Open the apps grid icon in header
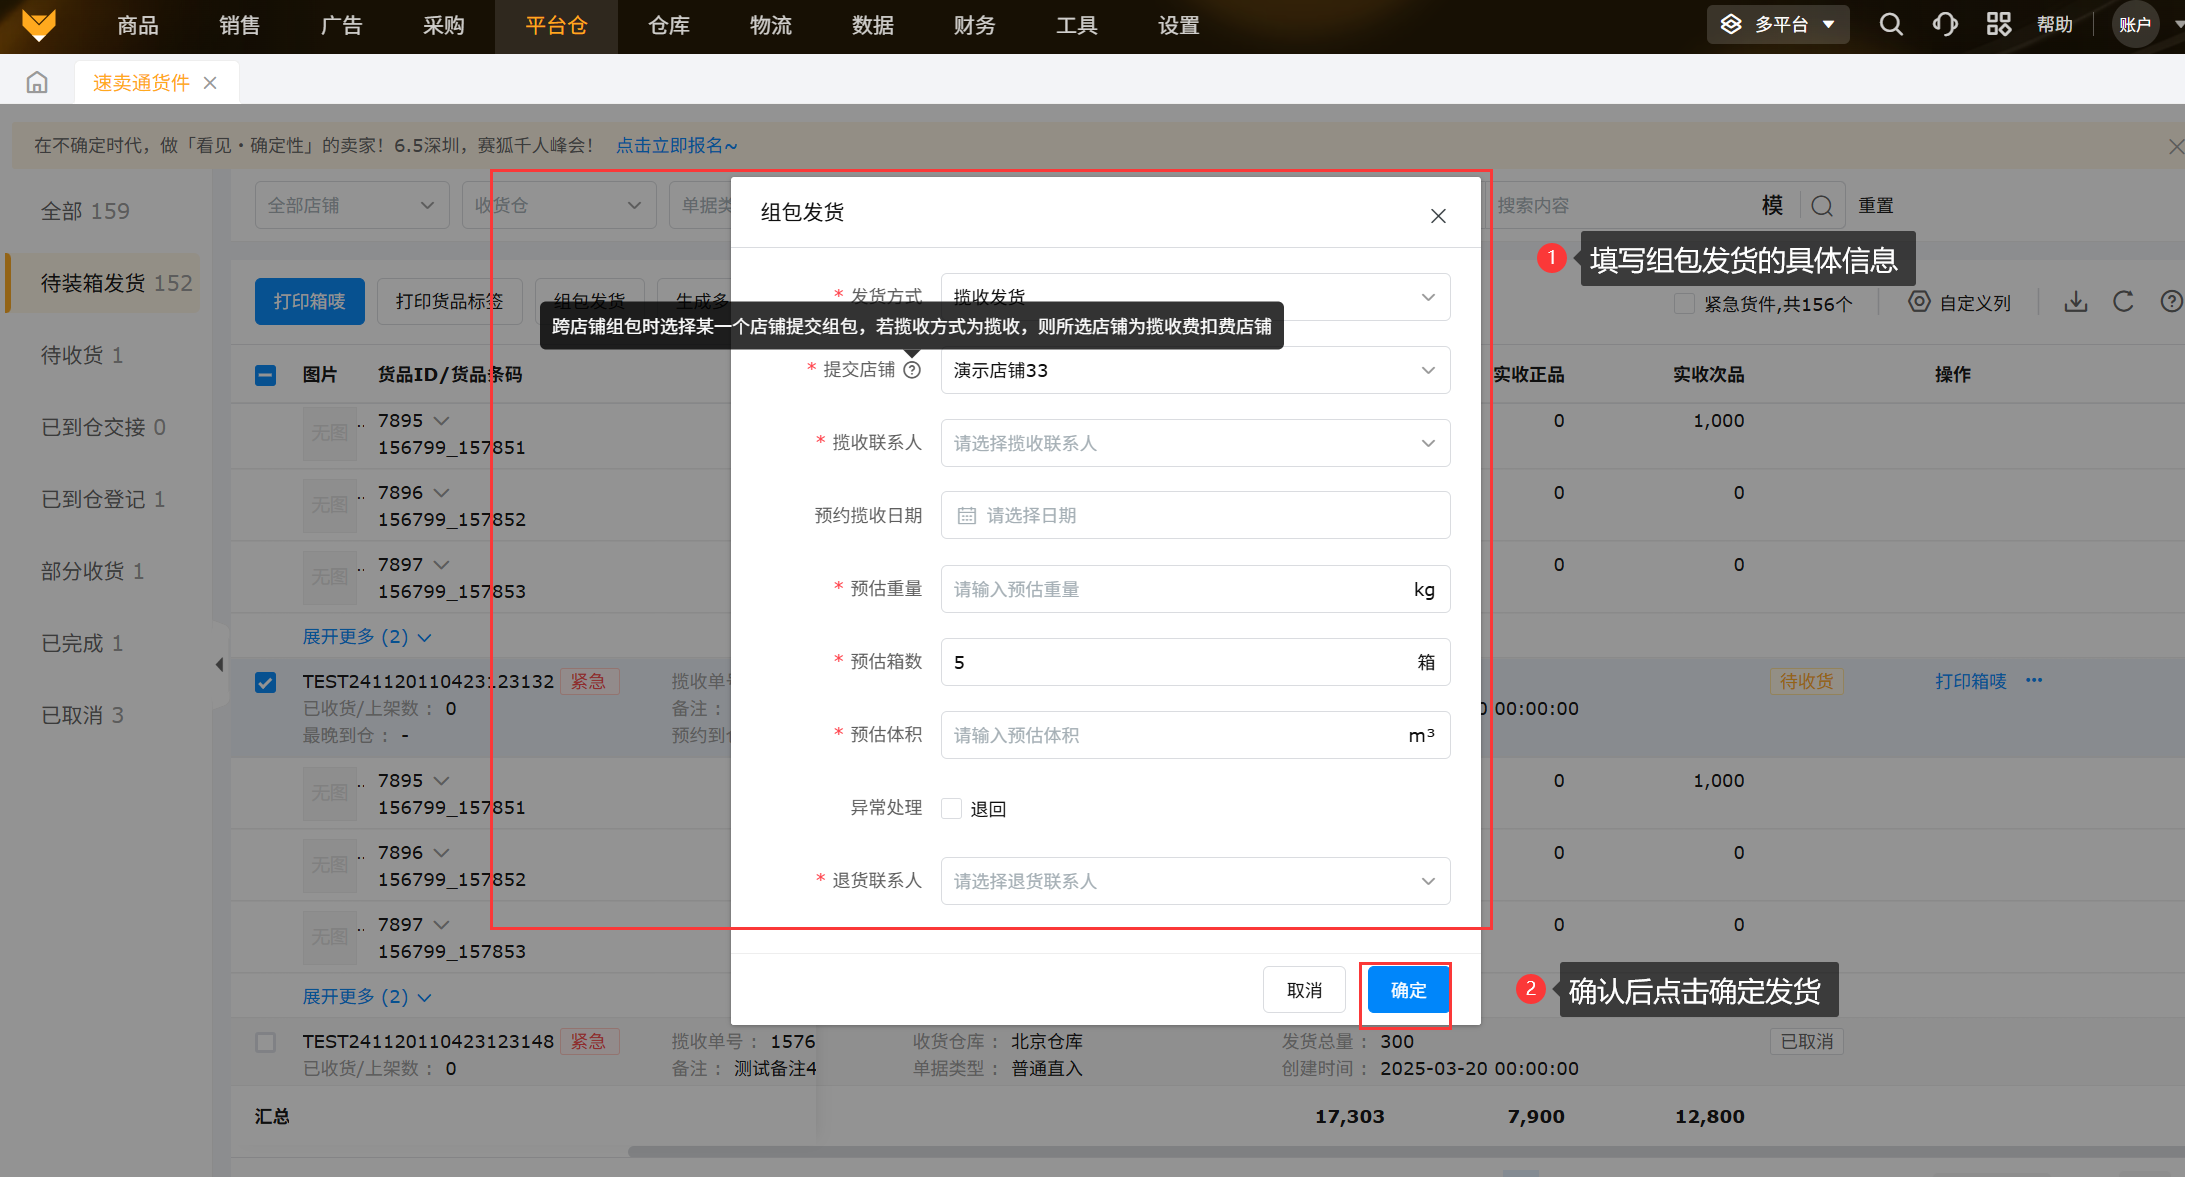The height and width of the screenshot is (1177, 2185). point(1998,24)
